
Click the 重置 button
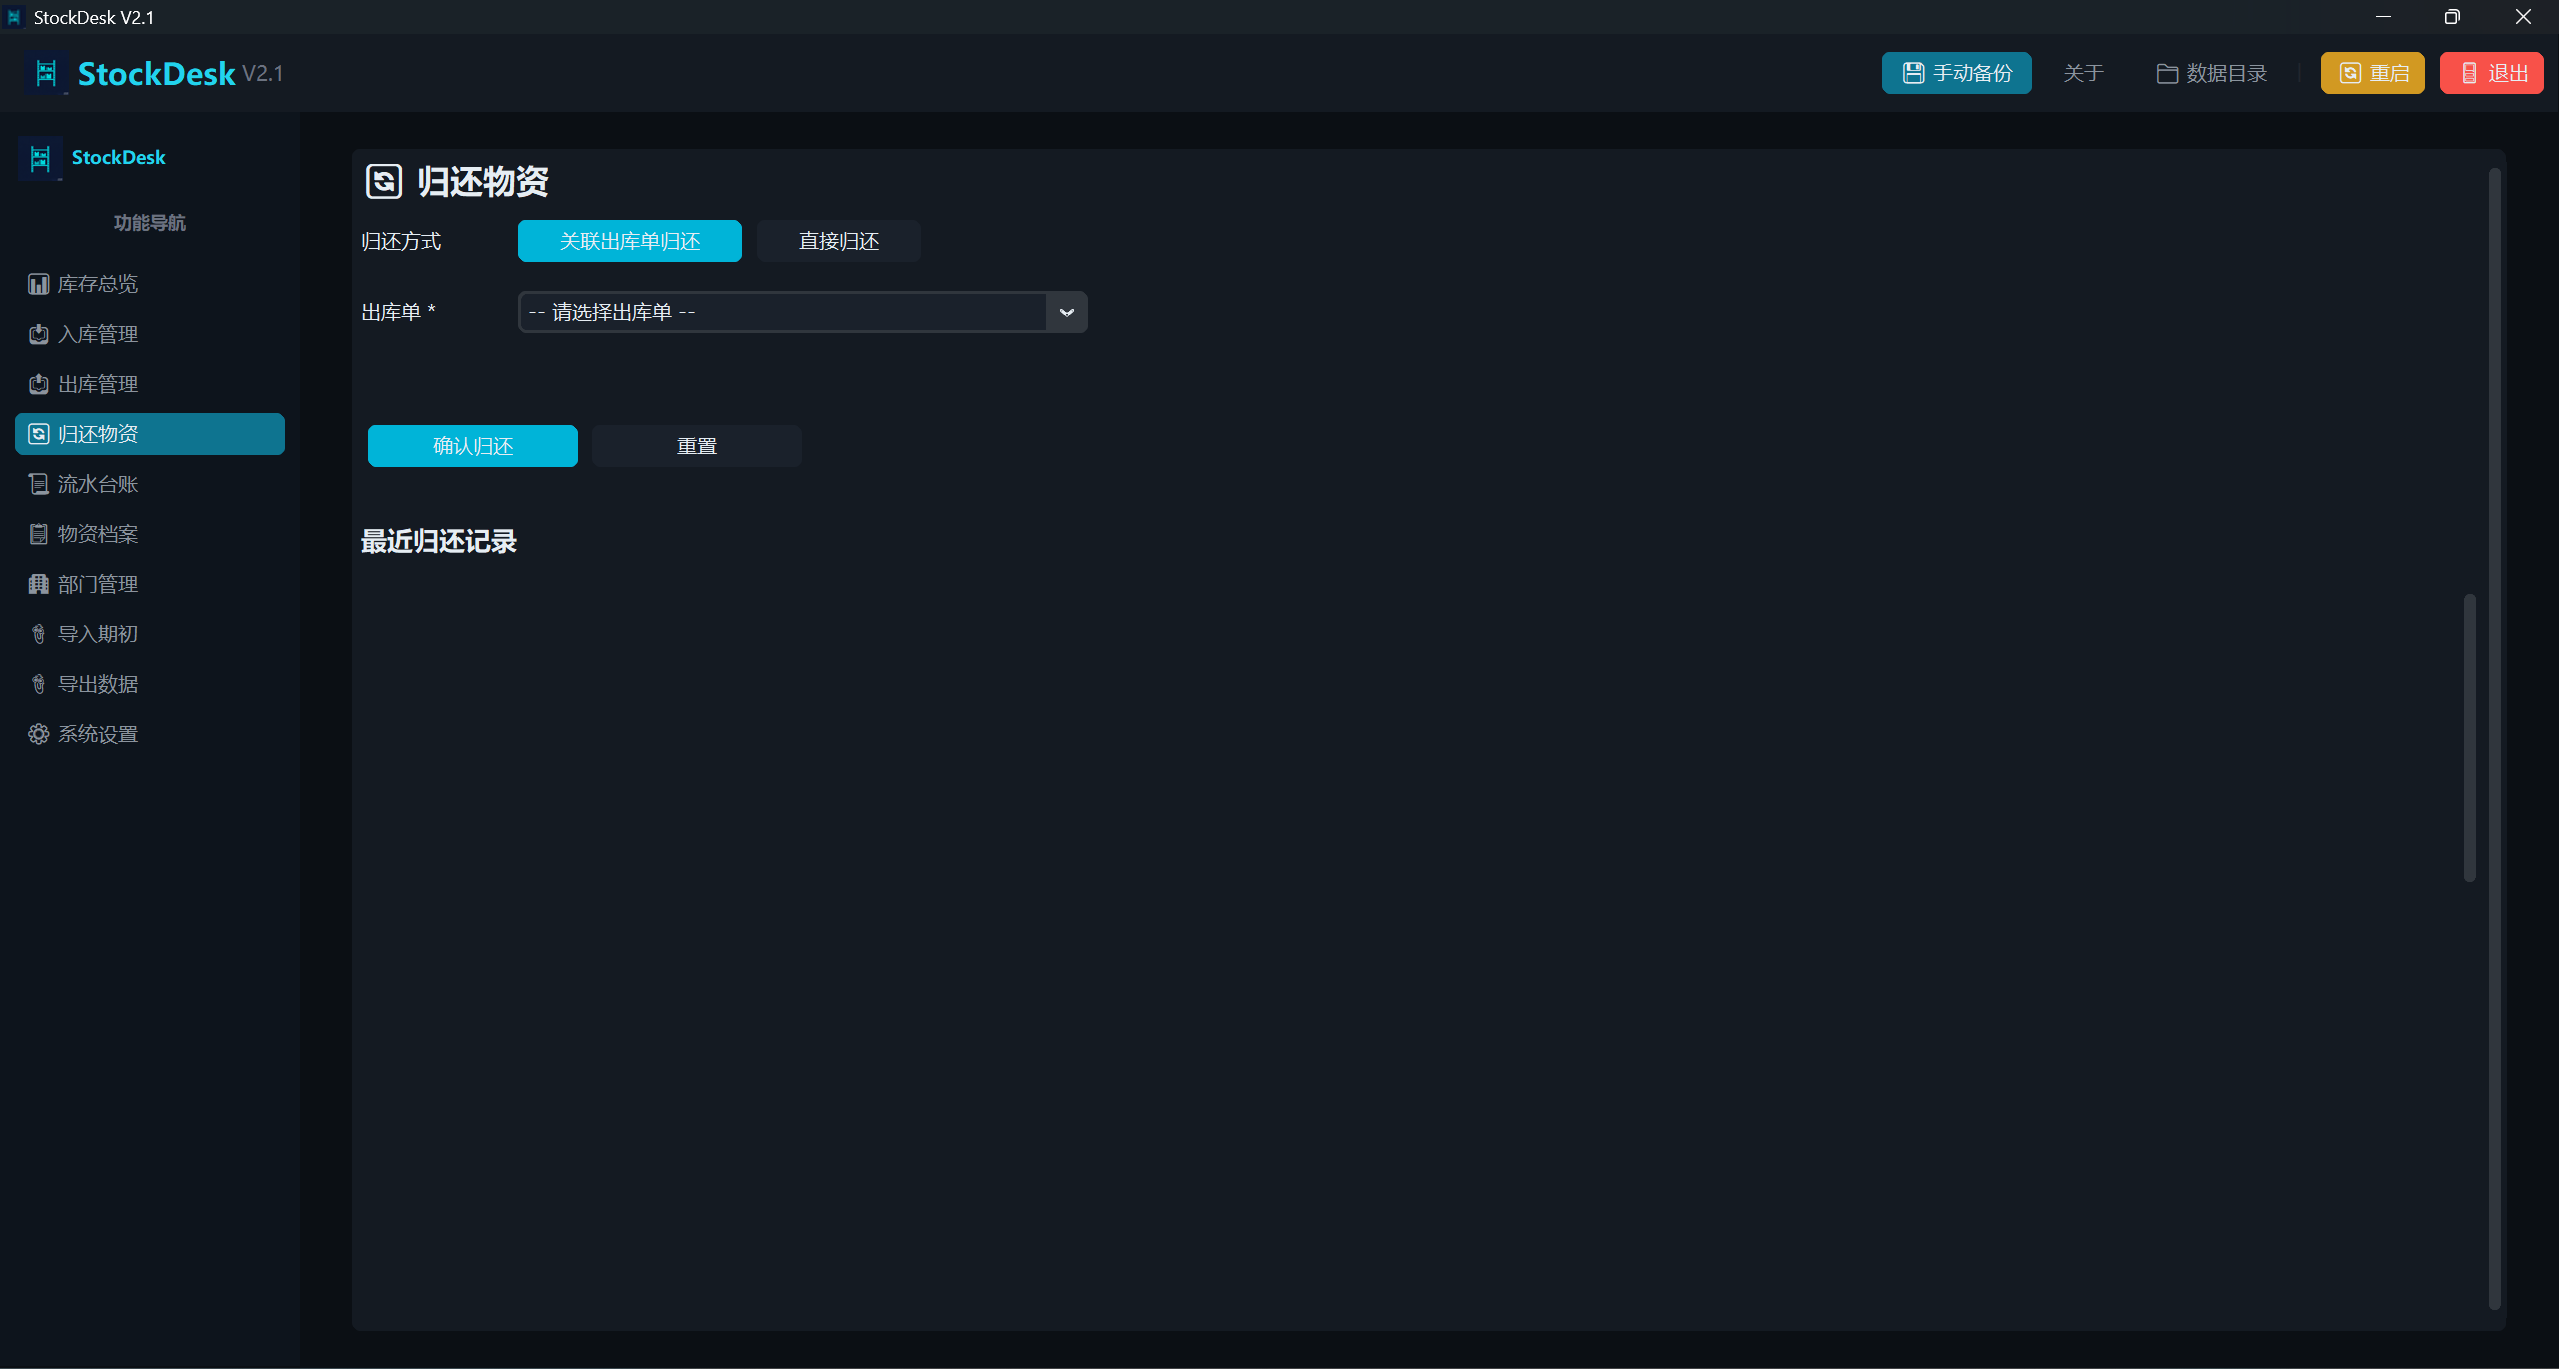697,446
